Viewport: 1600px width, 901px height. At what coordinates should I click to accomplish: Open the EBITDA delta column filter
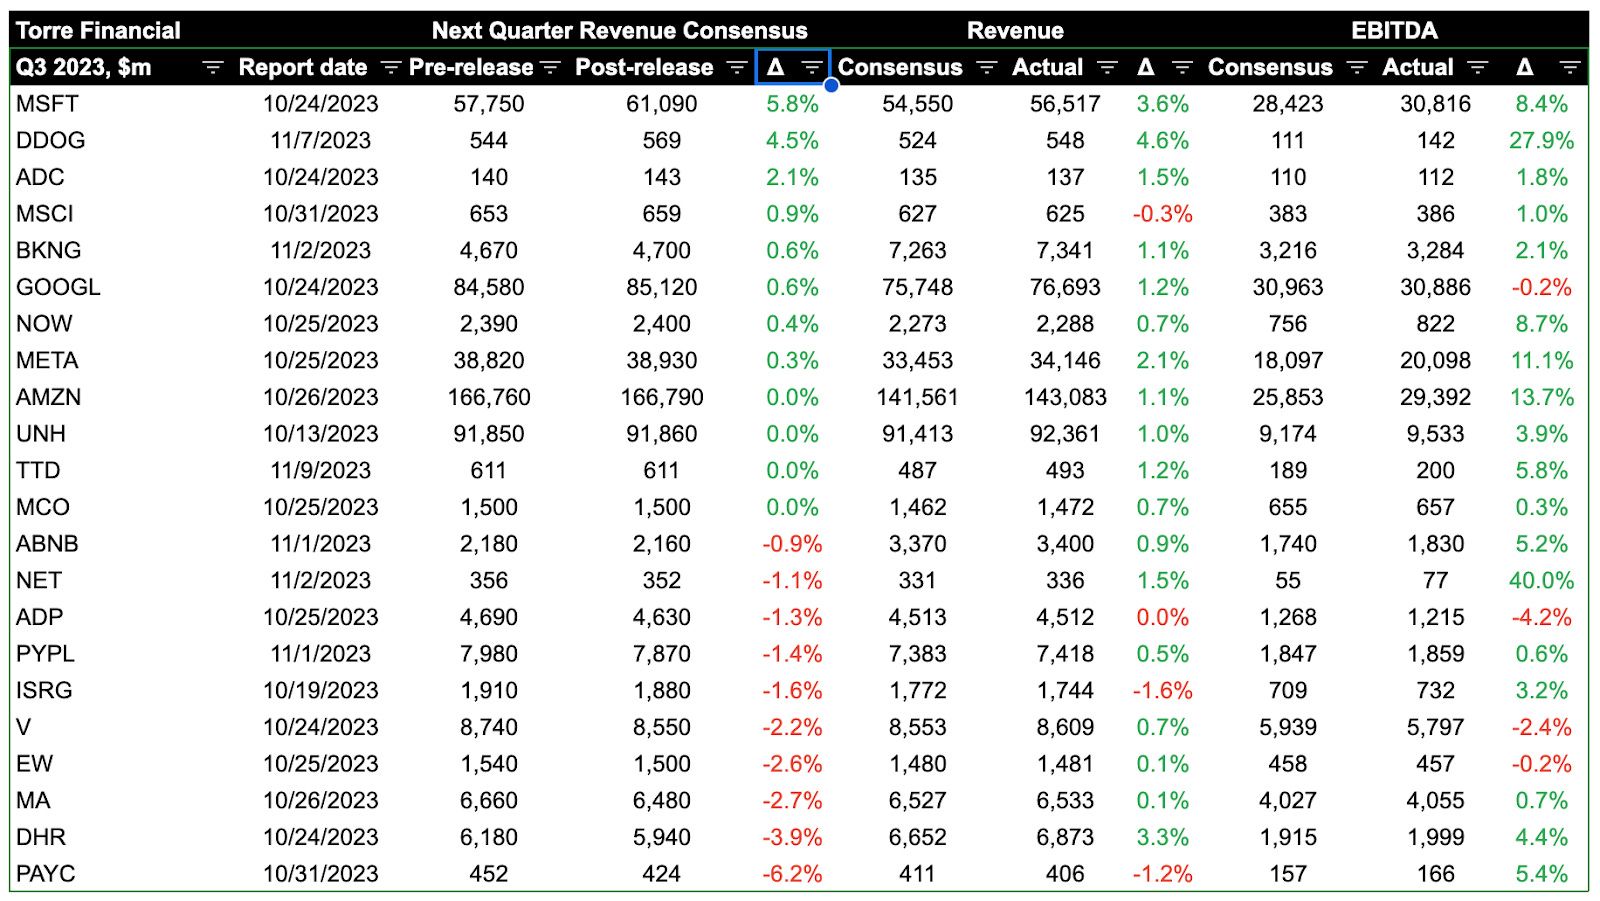1570,67
